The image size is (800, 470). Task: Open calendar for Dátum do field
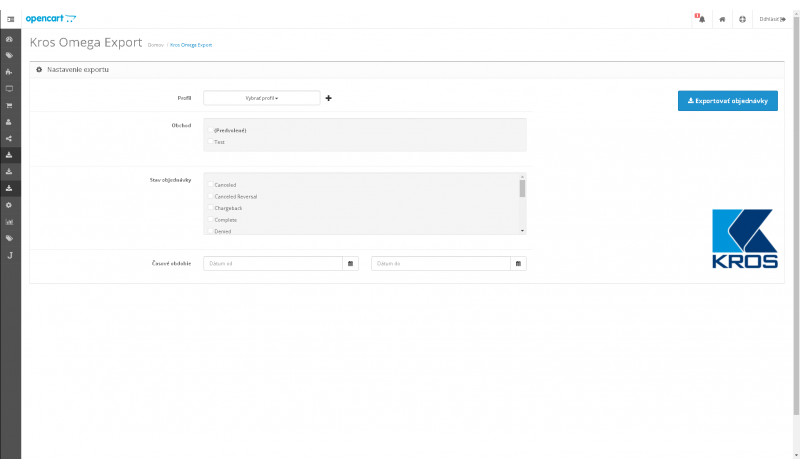(518, 263)
